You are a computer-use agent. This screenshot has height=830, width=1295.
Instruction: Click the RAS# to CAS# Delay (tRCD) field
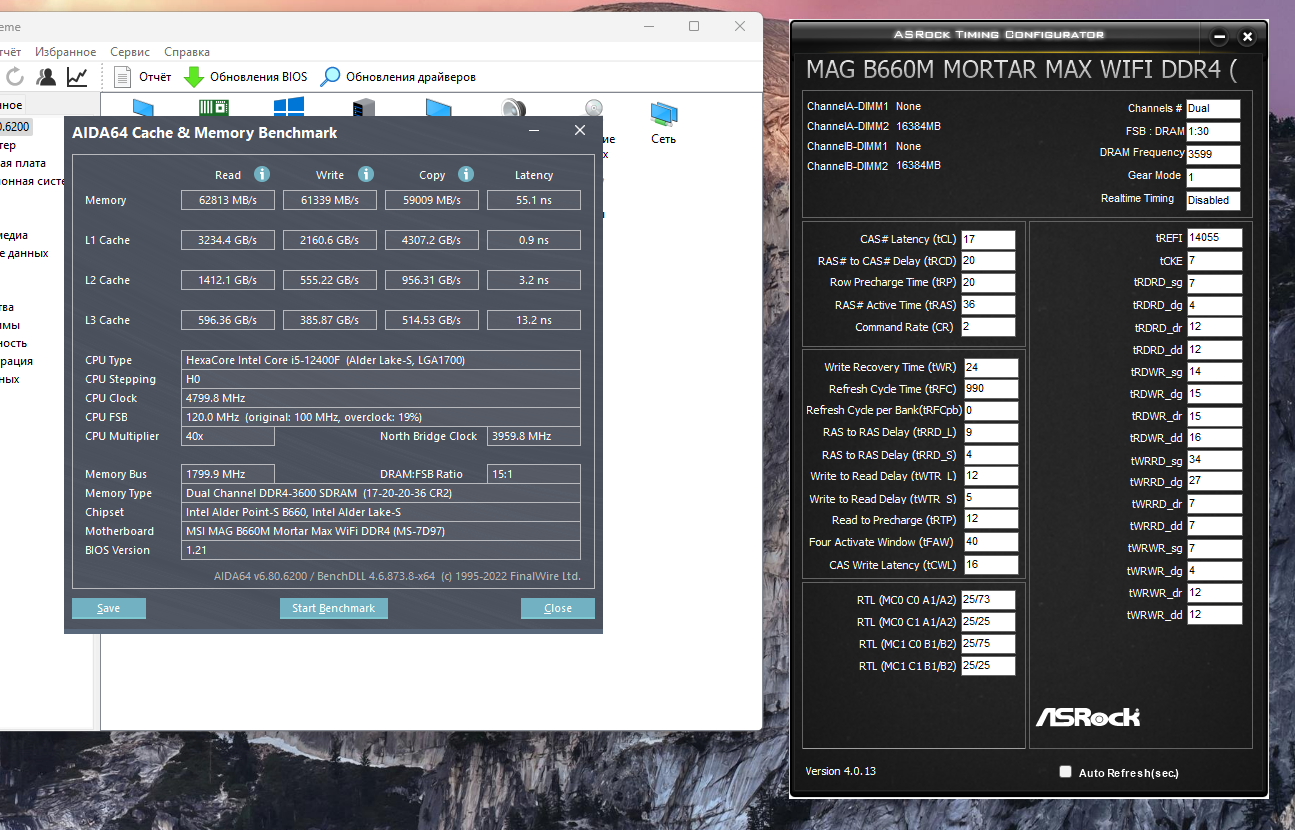pyautogui.click(x=988, y=262)
